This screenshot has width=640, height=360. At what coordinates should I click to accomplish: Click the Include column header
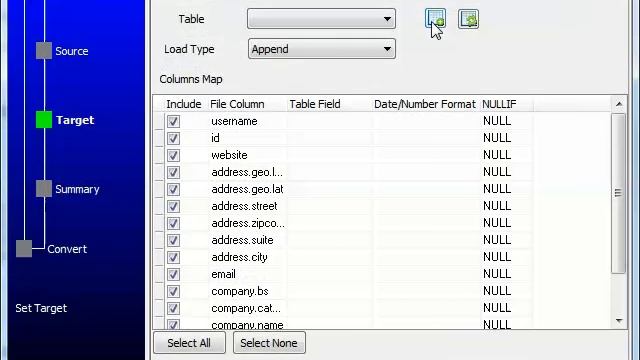pyautogui.click(x=184, y=104)
